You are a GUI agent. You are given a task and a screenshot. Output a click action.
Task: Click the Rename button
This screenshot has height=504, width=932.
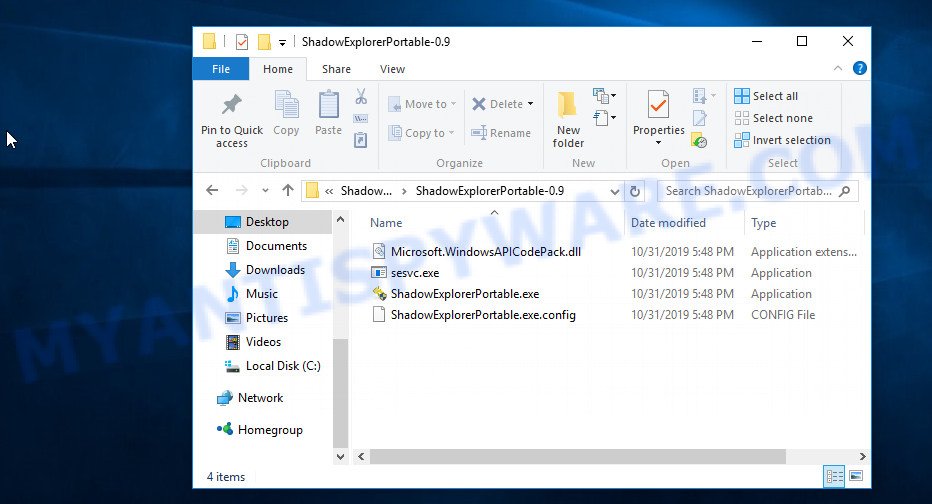coord(500,133)
